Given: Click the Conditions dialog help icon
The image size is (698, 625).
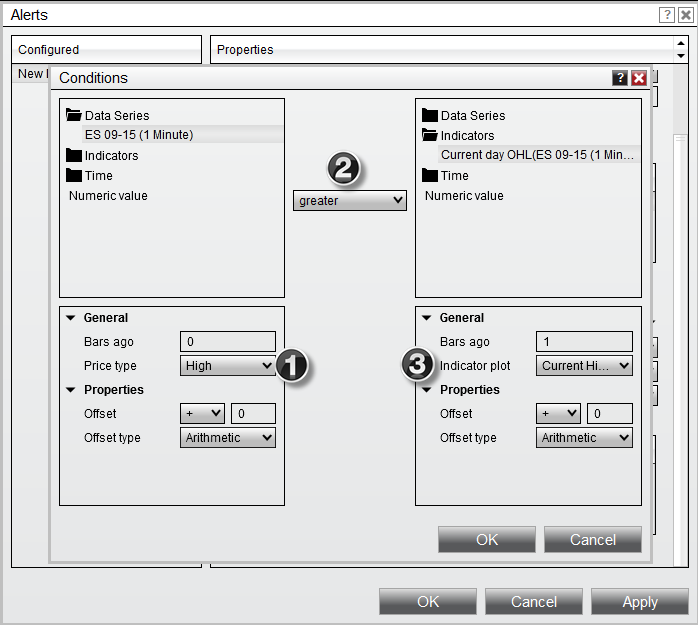Looking at the screenshot, I should 620,78.
